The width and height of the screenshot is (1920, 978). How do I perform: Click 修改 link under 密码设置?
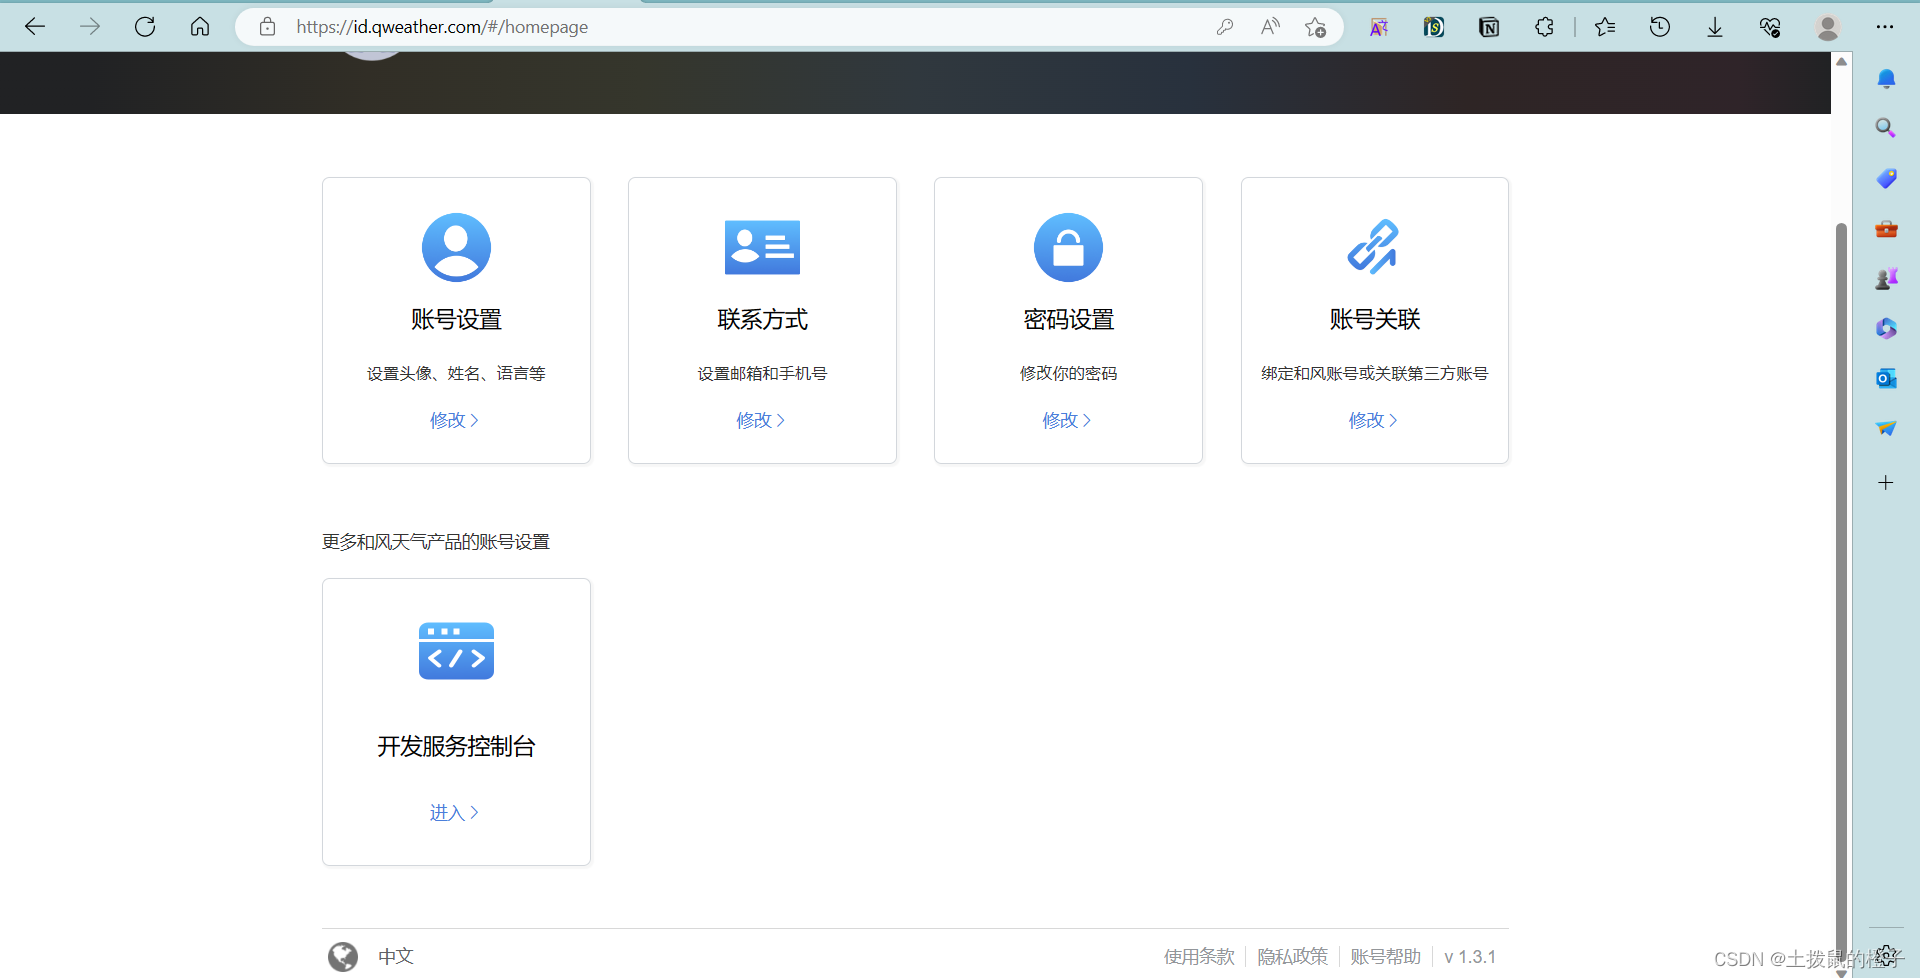1067,420
